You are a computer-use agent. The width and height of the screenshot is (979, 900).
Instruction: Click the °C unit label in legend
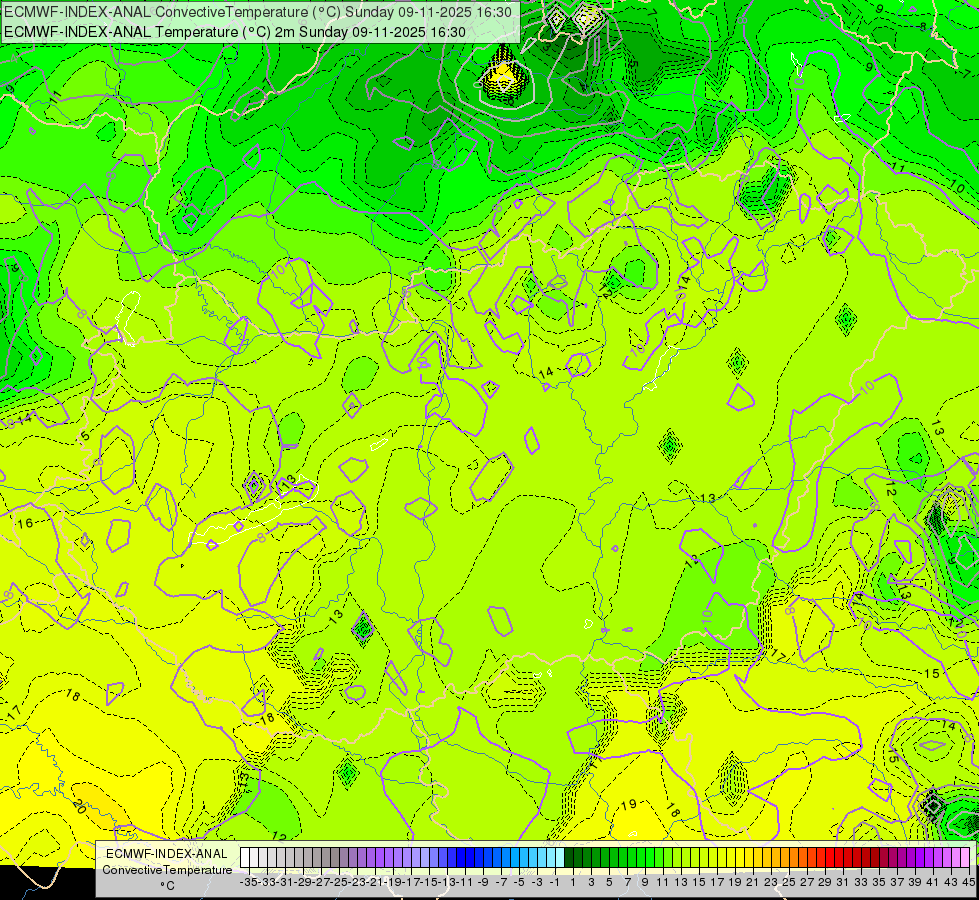point(167,885)
